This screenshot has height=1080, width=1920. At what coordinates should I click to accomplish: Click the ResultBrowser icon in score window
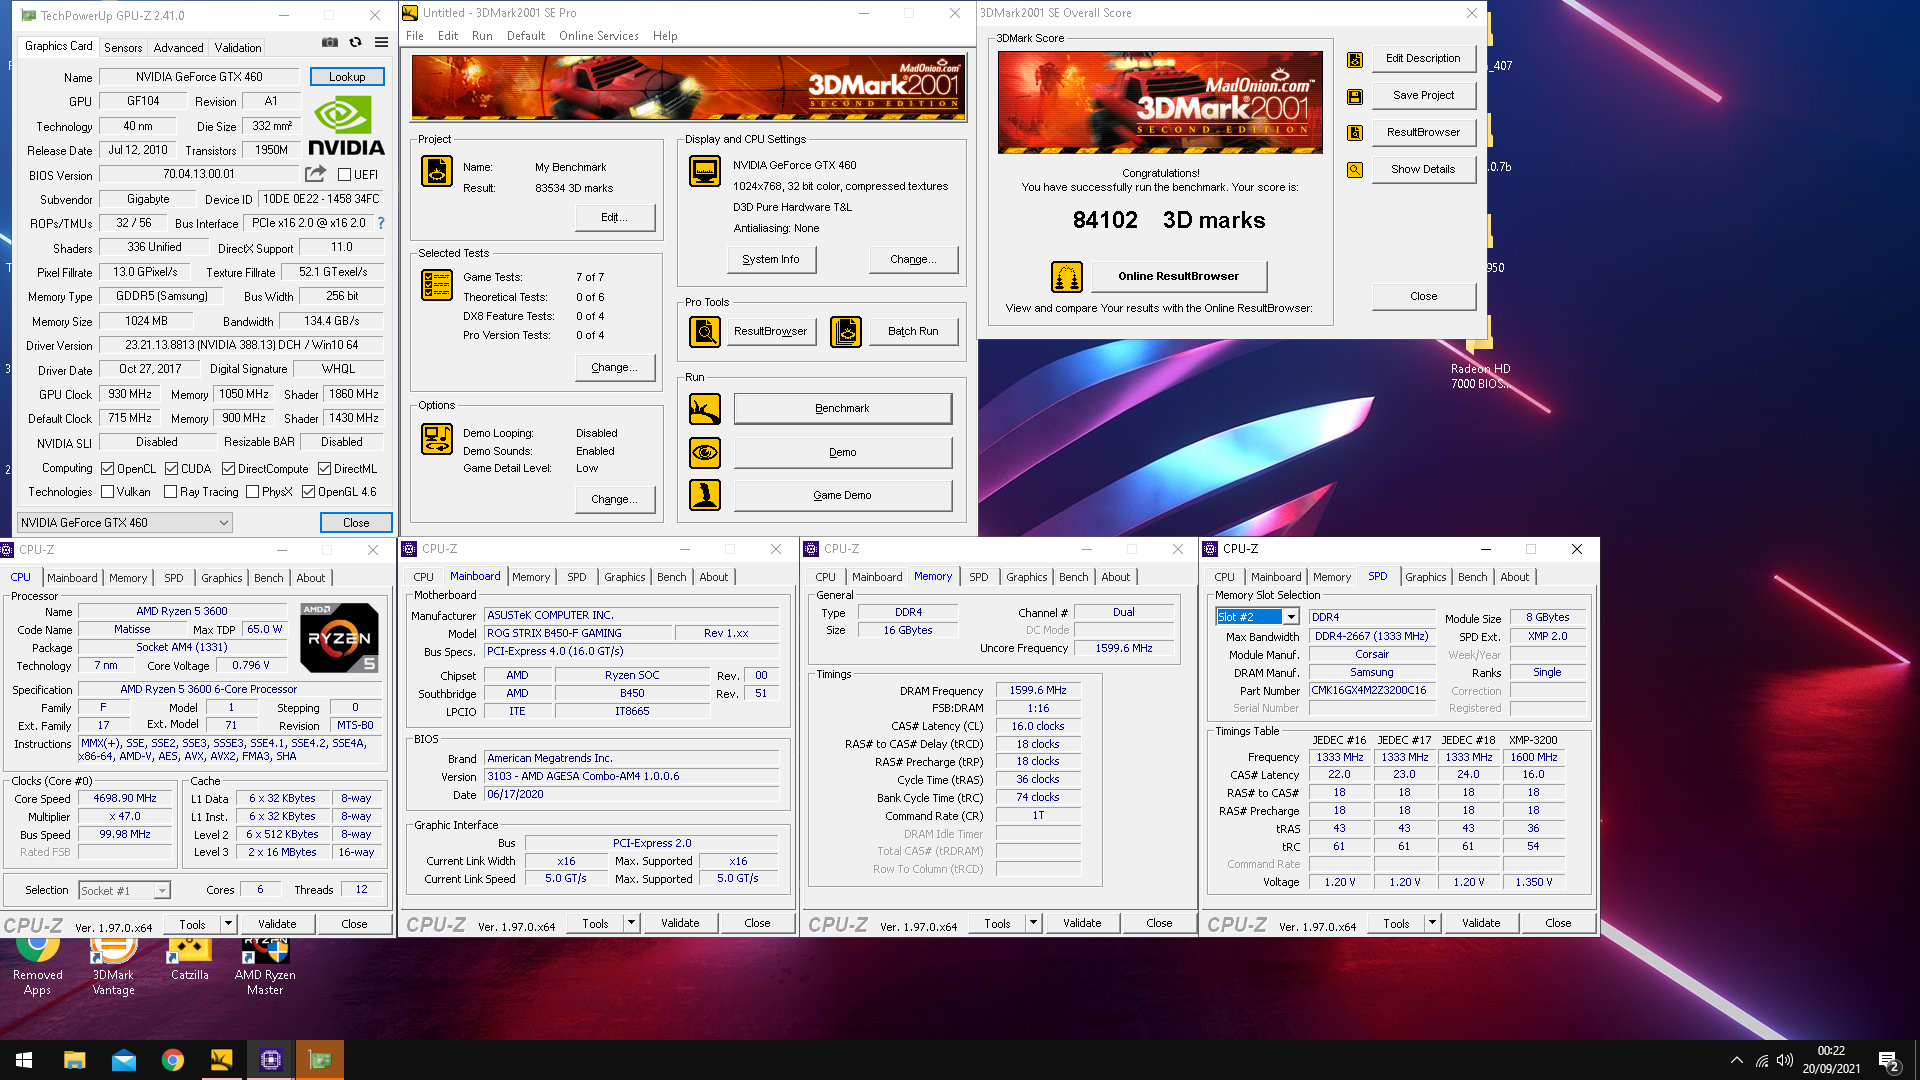click(1355, 133)
